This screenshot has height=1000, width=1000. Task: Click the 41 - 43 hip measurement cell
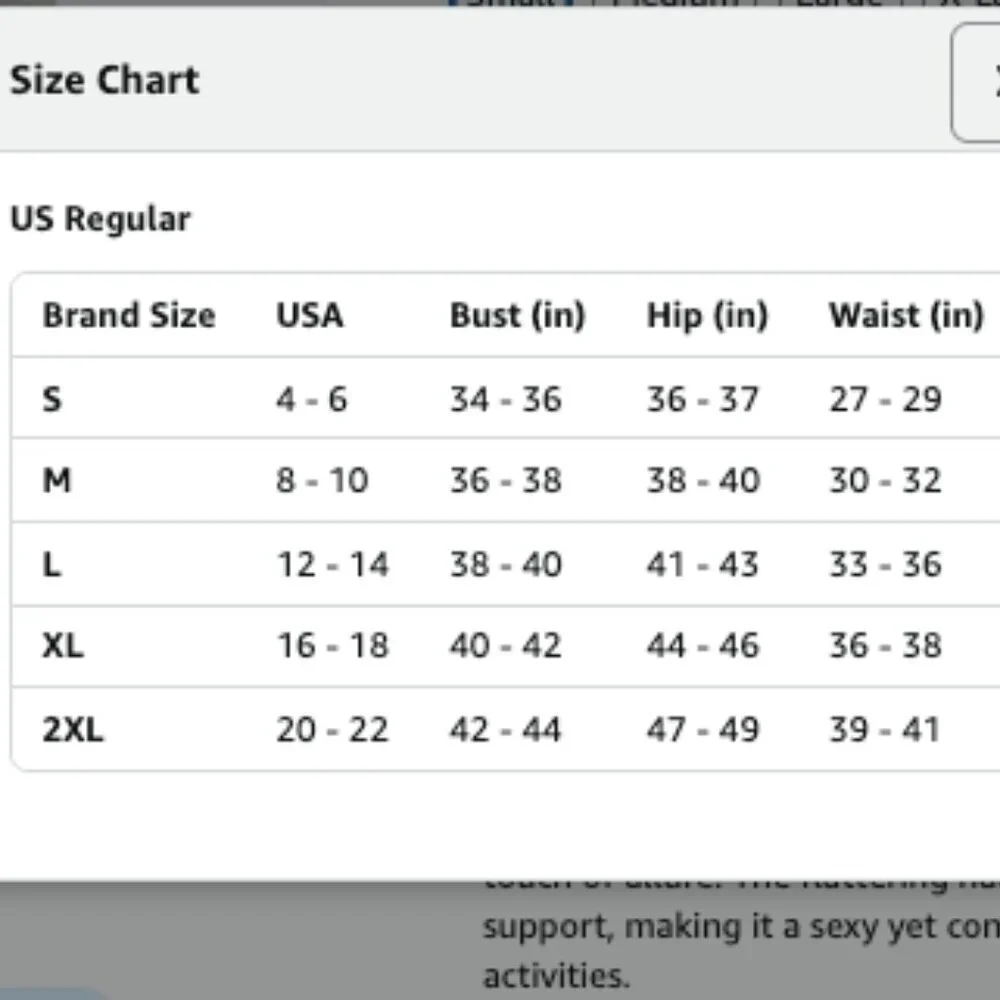(x=703, y=564)
